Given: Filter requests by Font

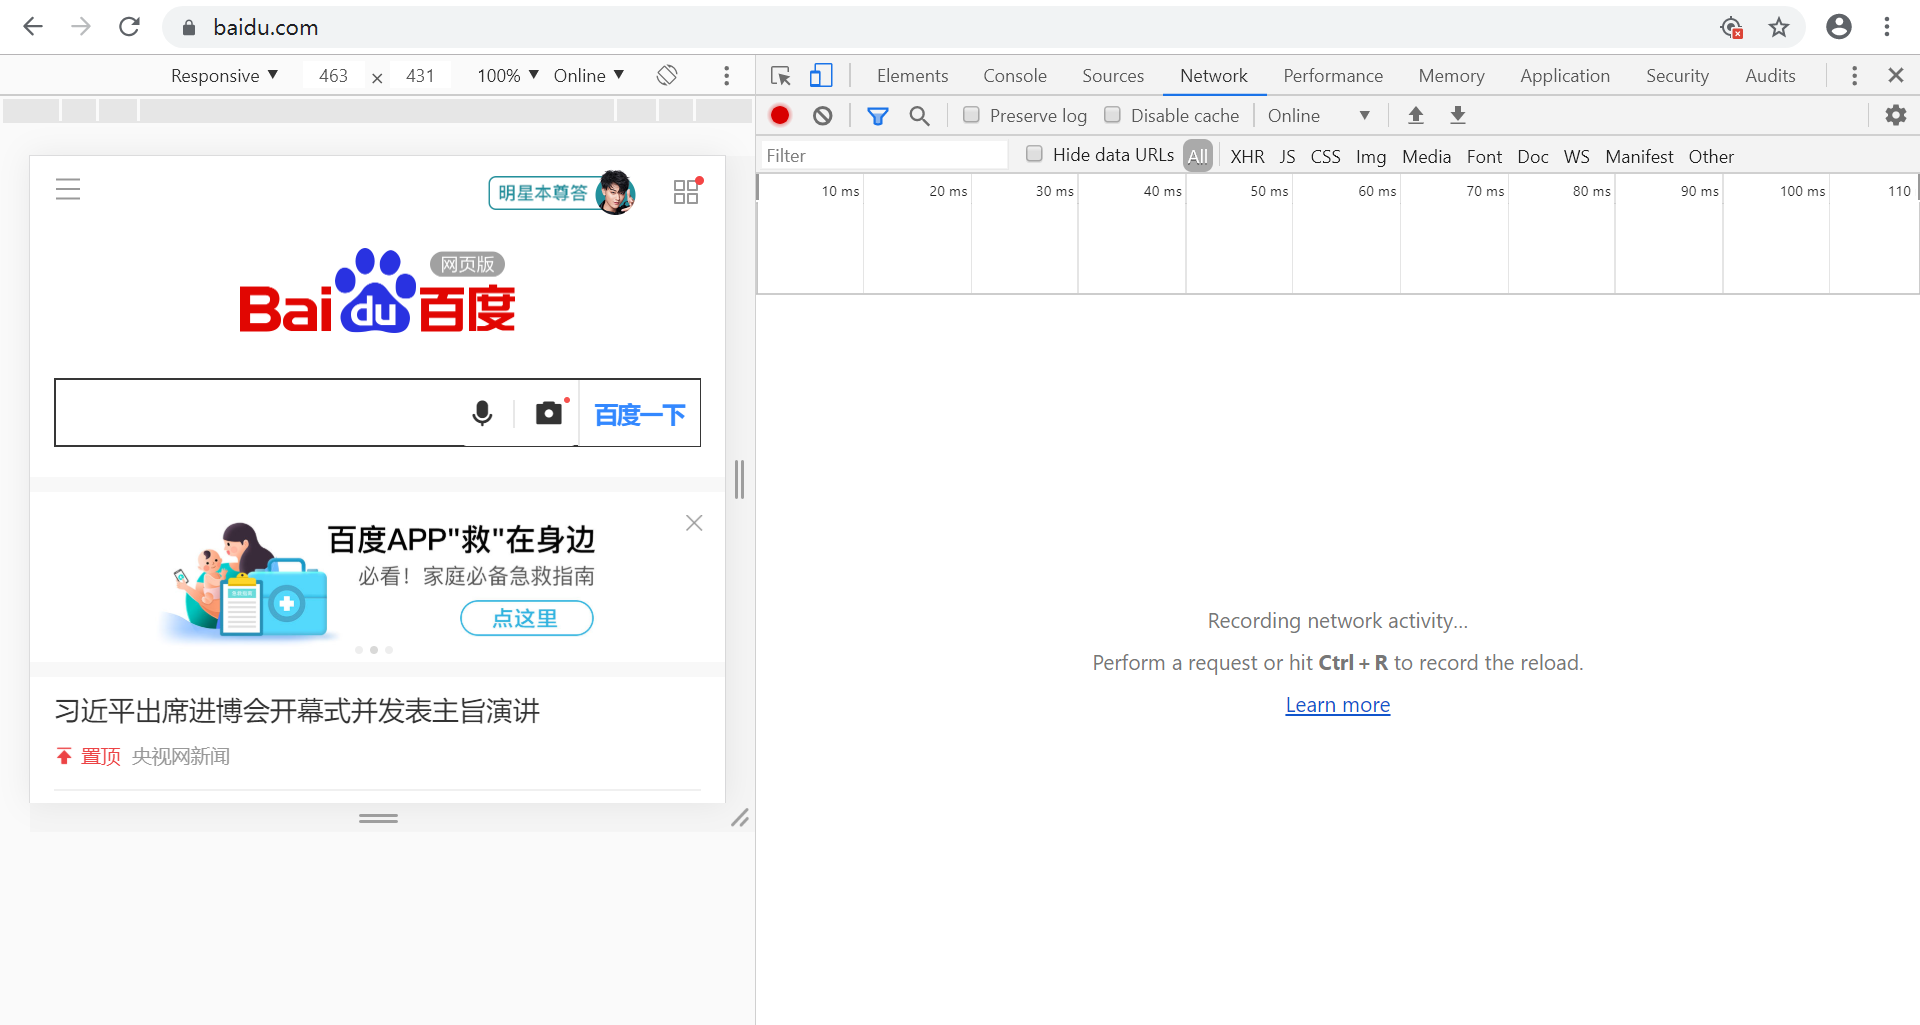Looking at the screenshot, I should coord(1484,157).
